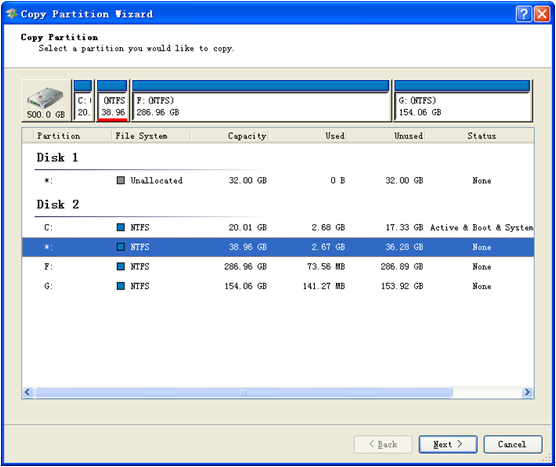Click the disabled Back button
The width and height of the screenshot is (556, 467).
(383, 444)
